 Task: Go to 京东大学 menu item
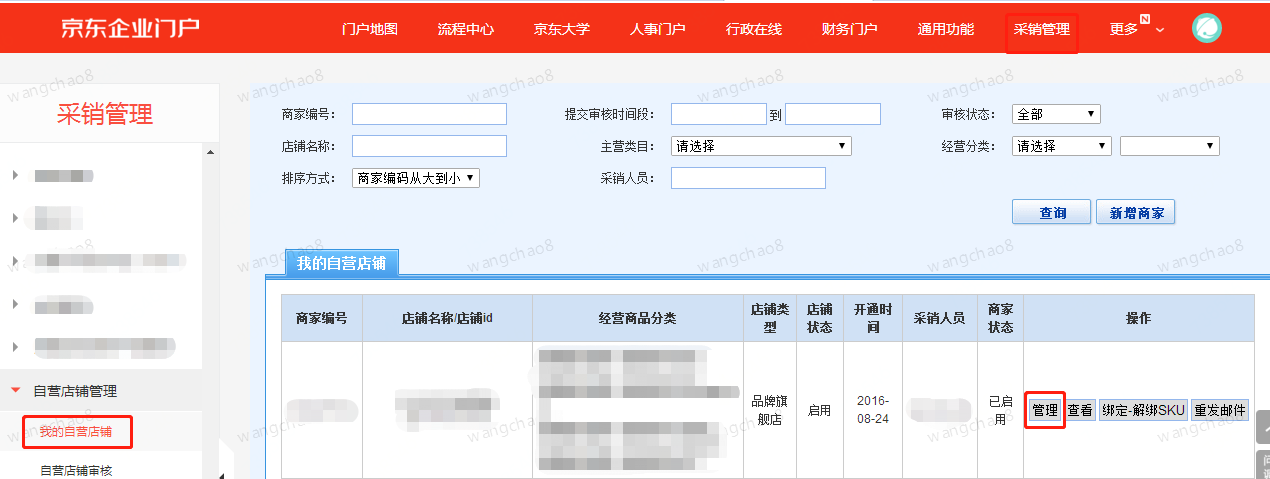click(561, 29)
